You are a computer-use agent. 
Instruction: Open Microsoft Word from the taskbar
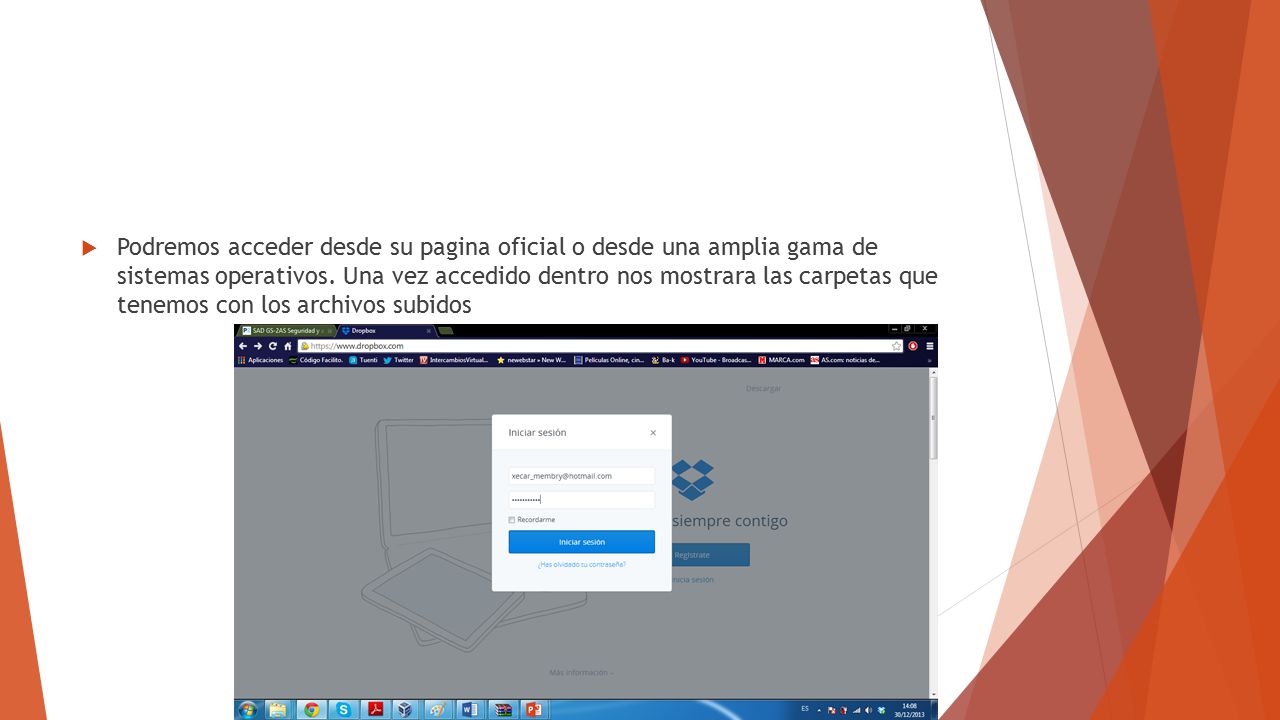tap(469, 709)
